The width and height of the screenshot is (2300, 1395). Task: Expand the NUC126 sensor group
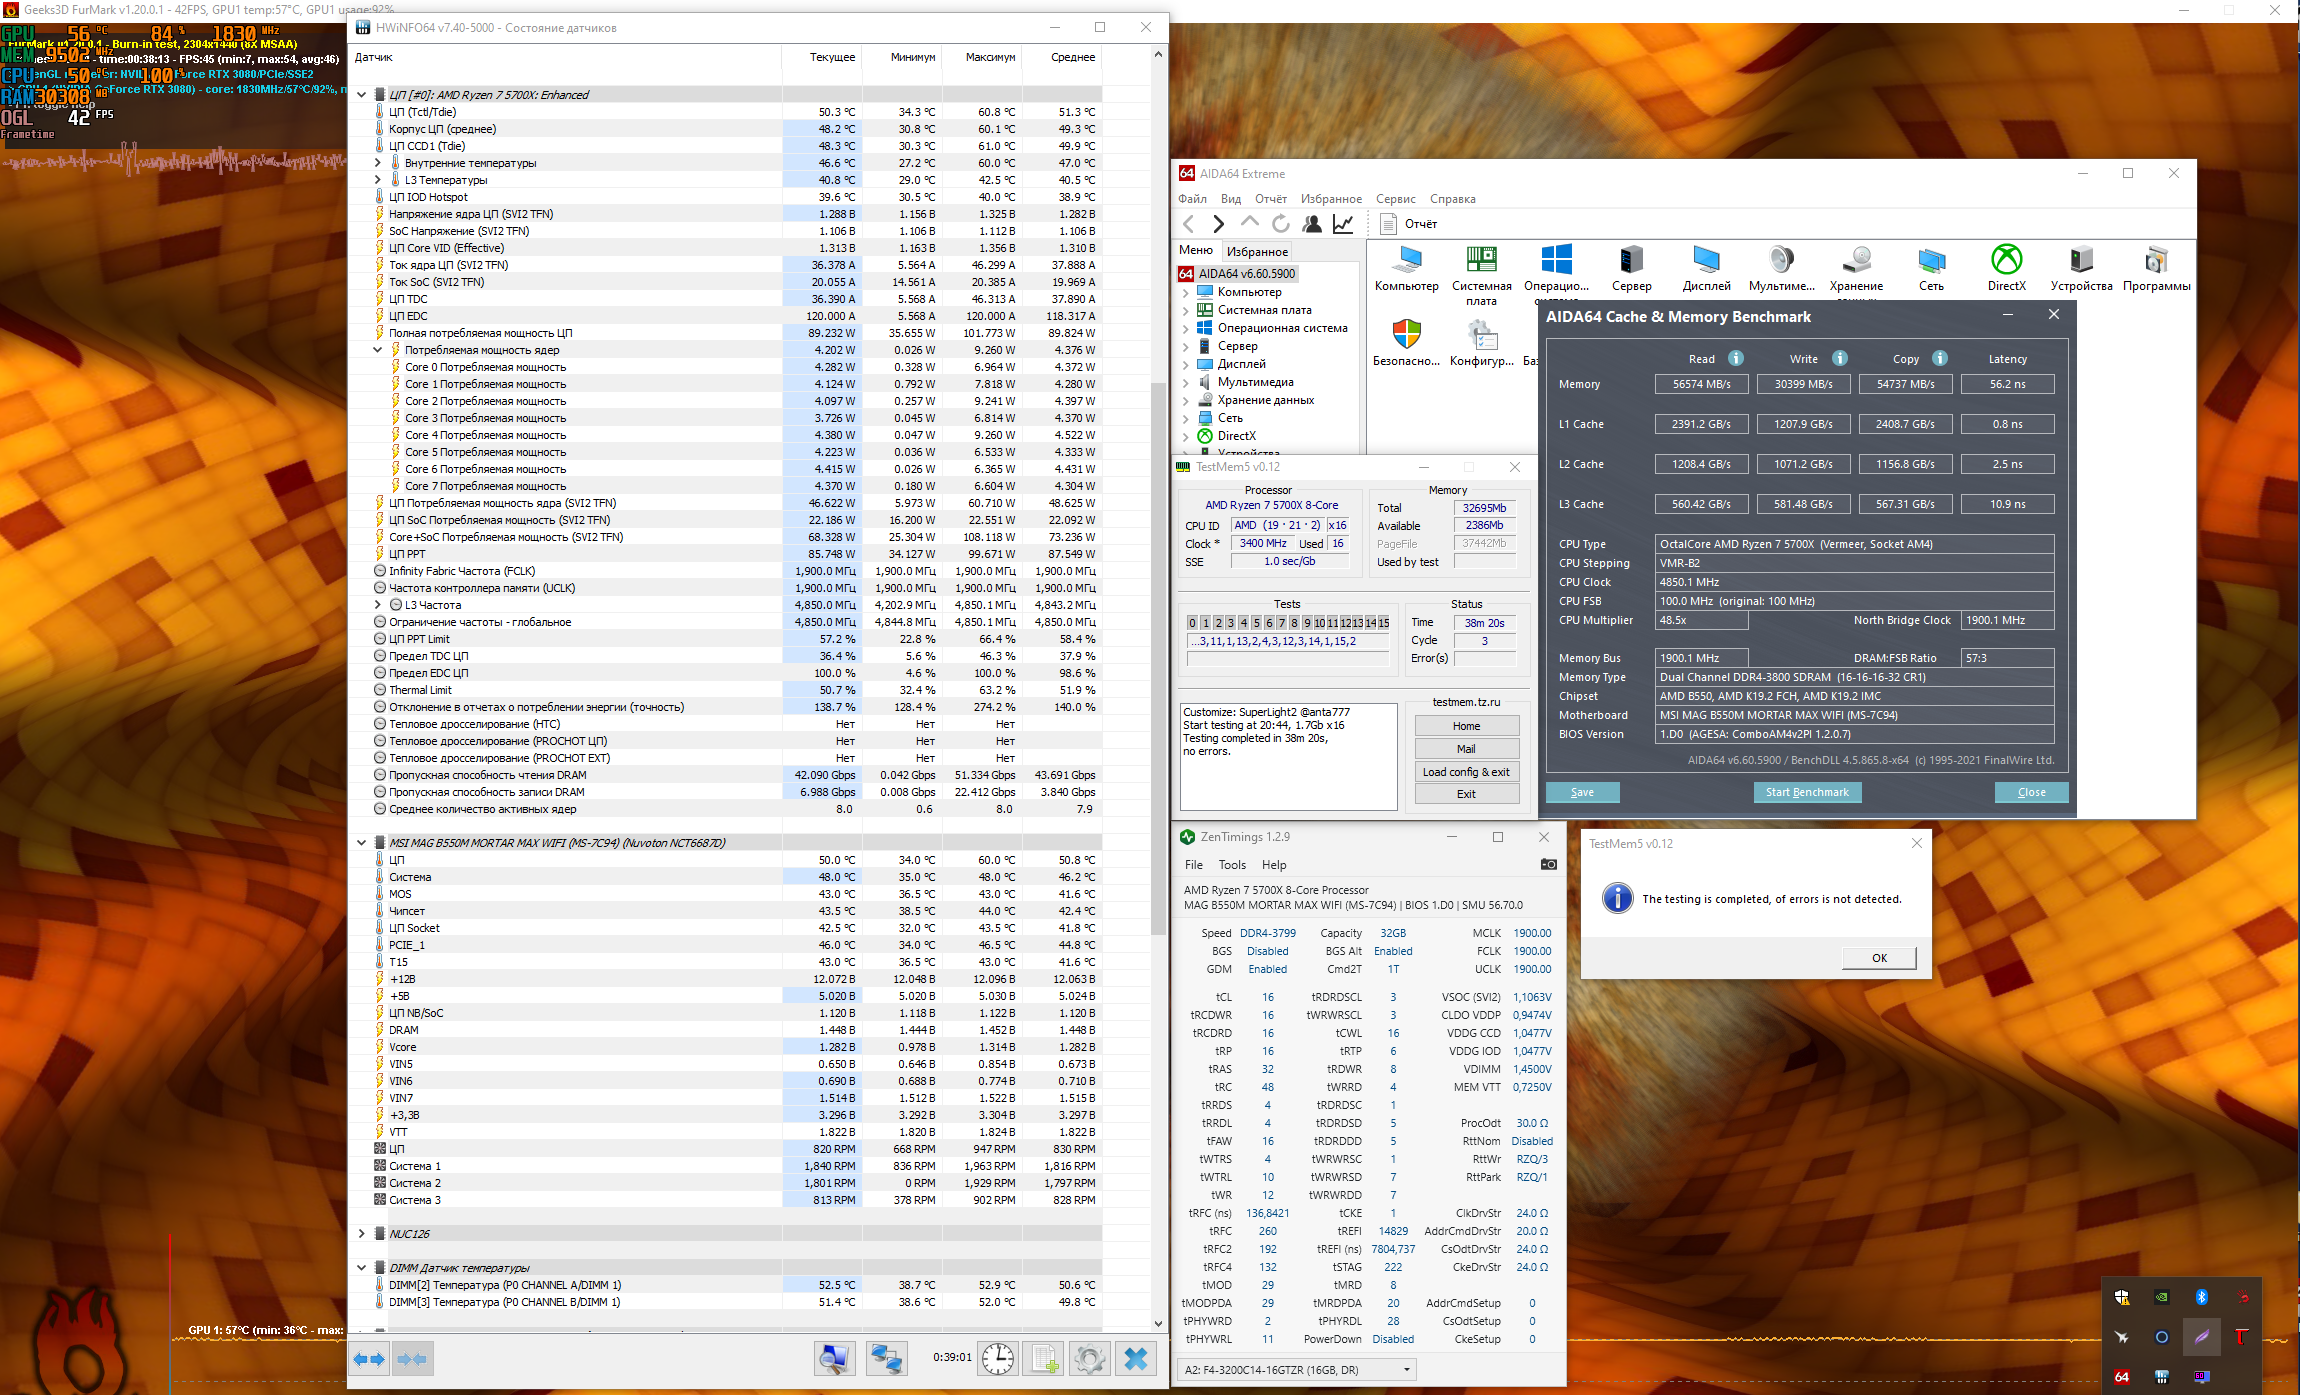tap(362, 1234)
